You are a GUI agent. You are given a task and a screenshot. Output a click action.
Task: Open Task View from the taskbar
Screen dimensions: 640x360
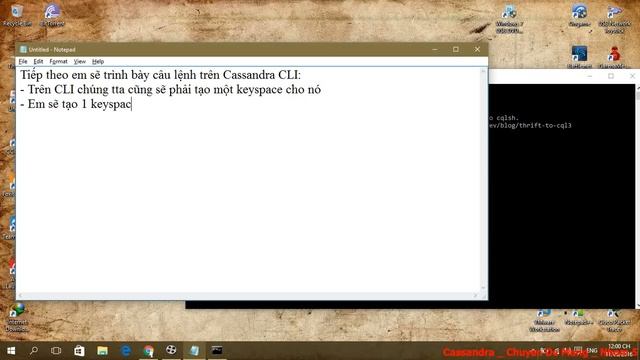[56, 351]
